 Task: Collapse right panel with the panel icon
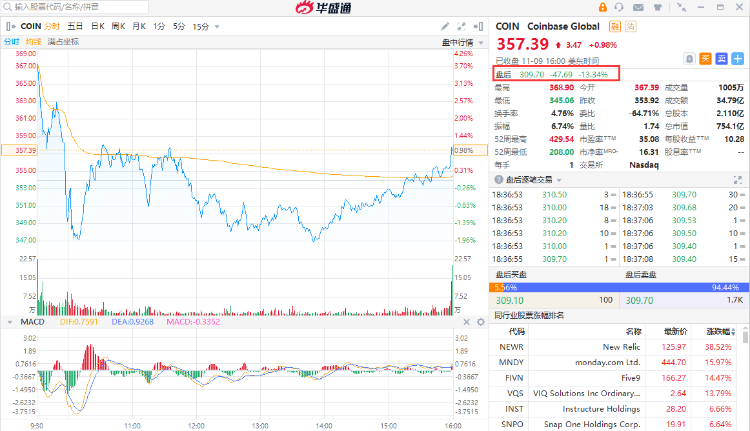pos(478,26)
